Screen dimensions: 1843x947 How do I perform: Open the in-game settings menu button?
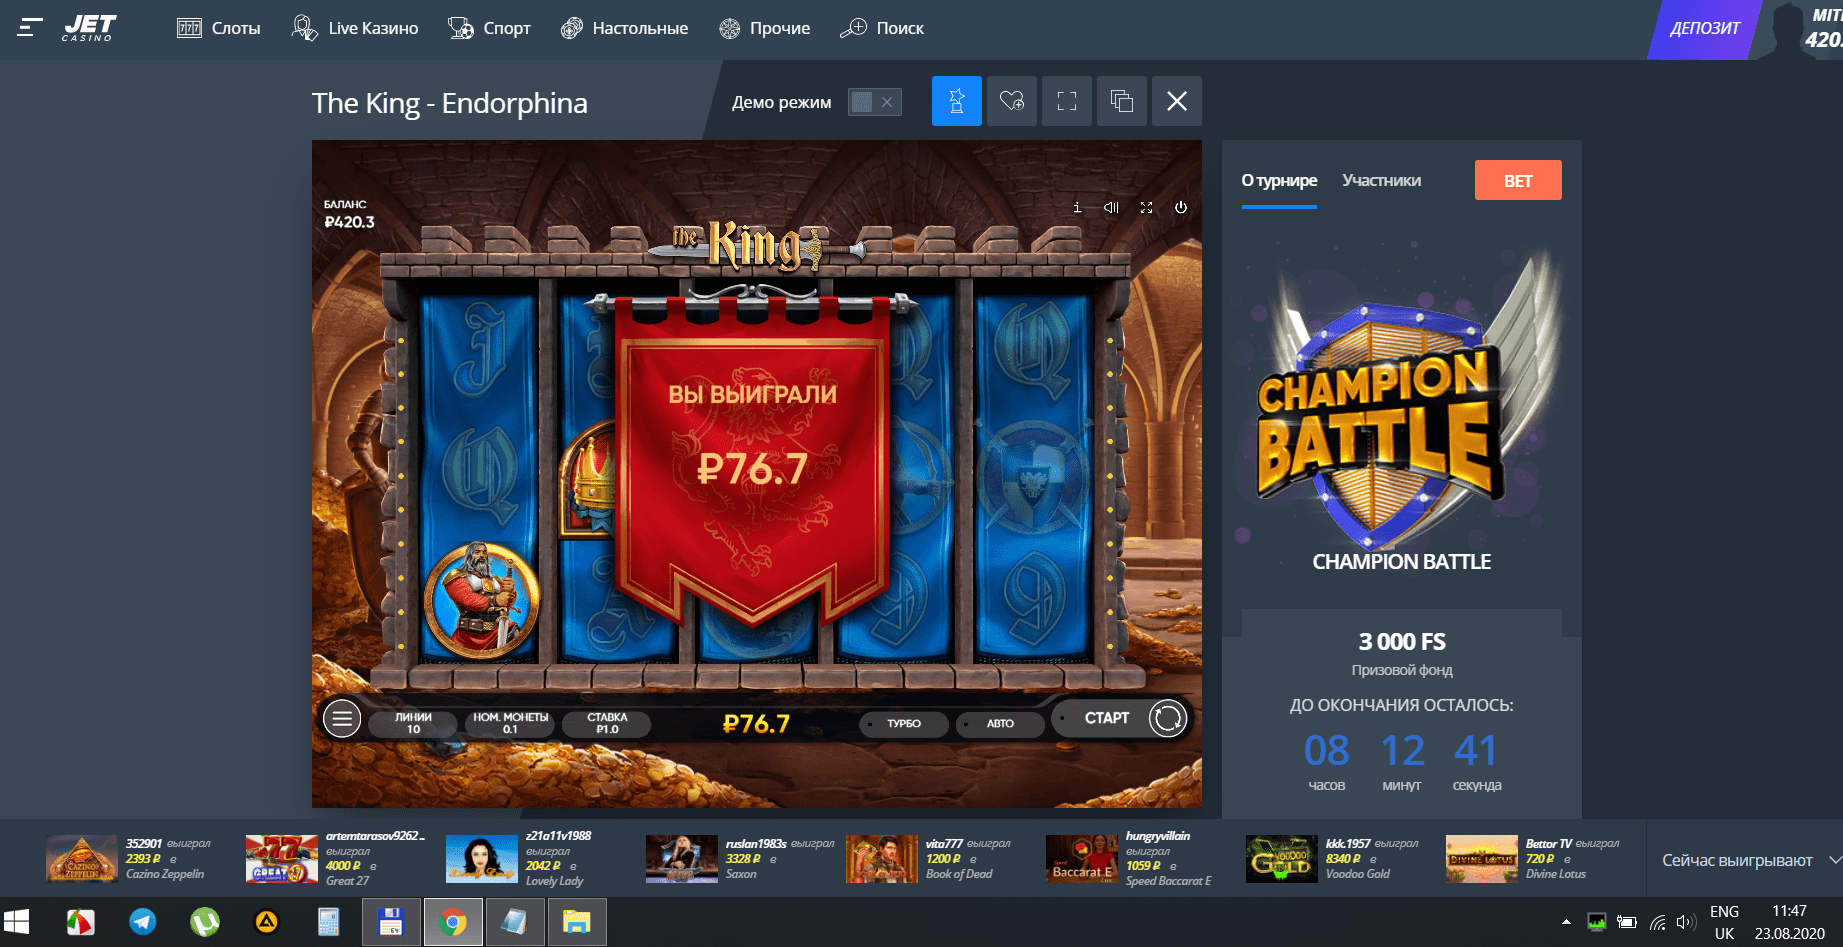point(341,718)
